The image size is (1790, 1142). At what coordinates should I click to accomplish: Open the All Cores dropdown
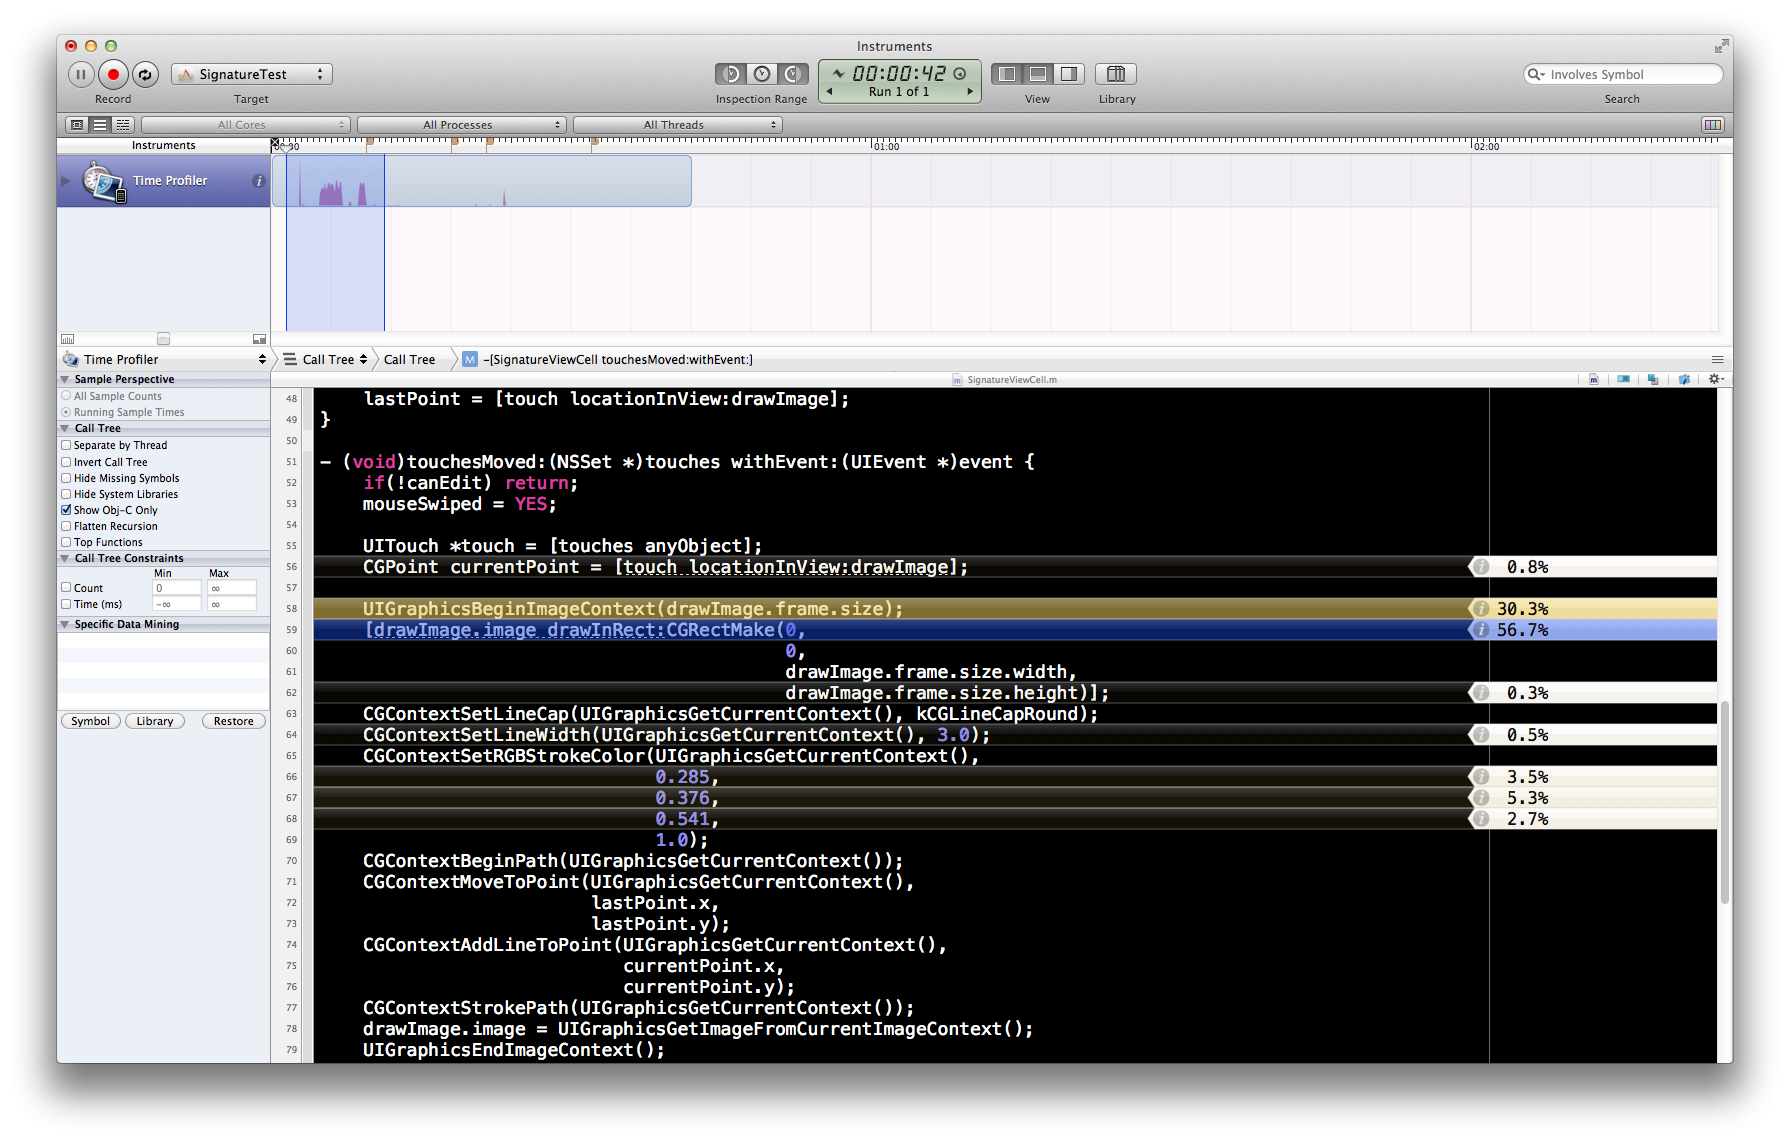coord(245,125)
